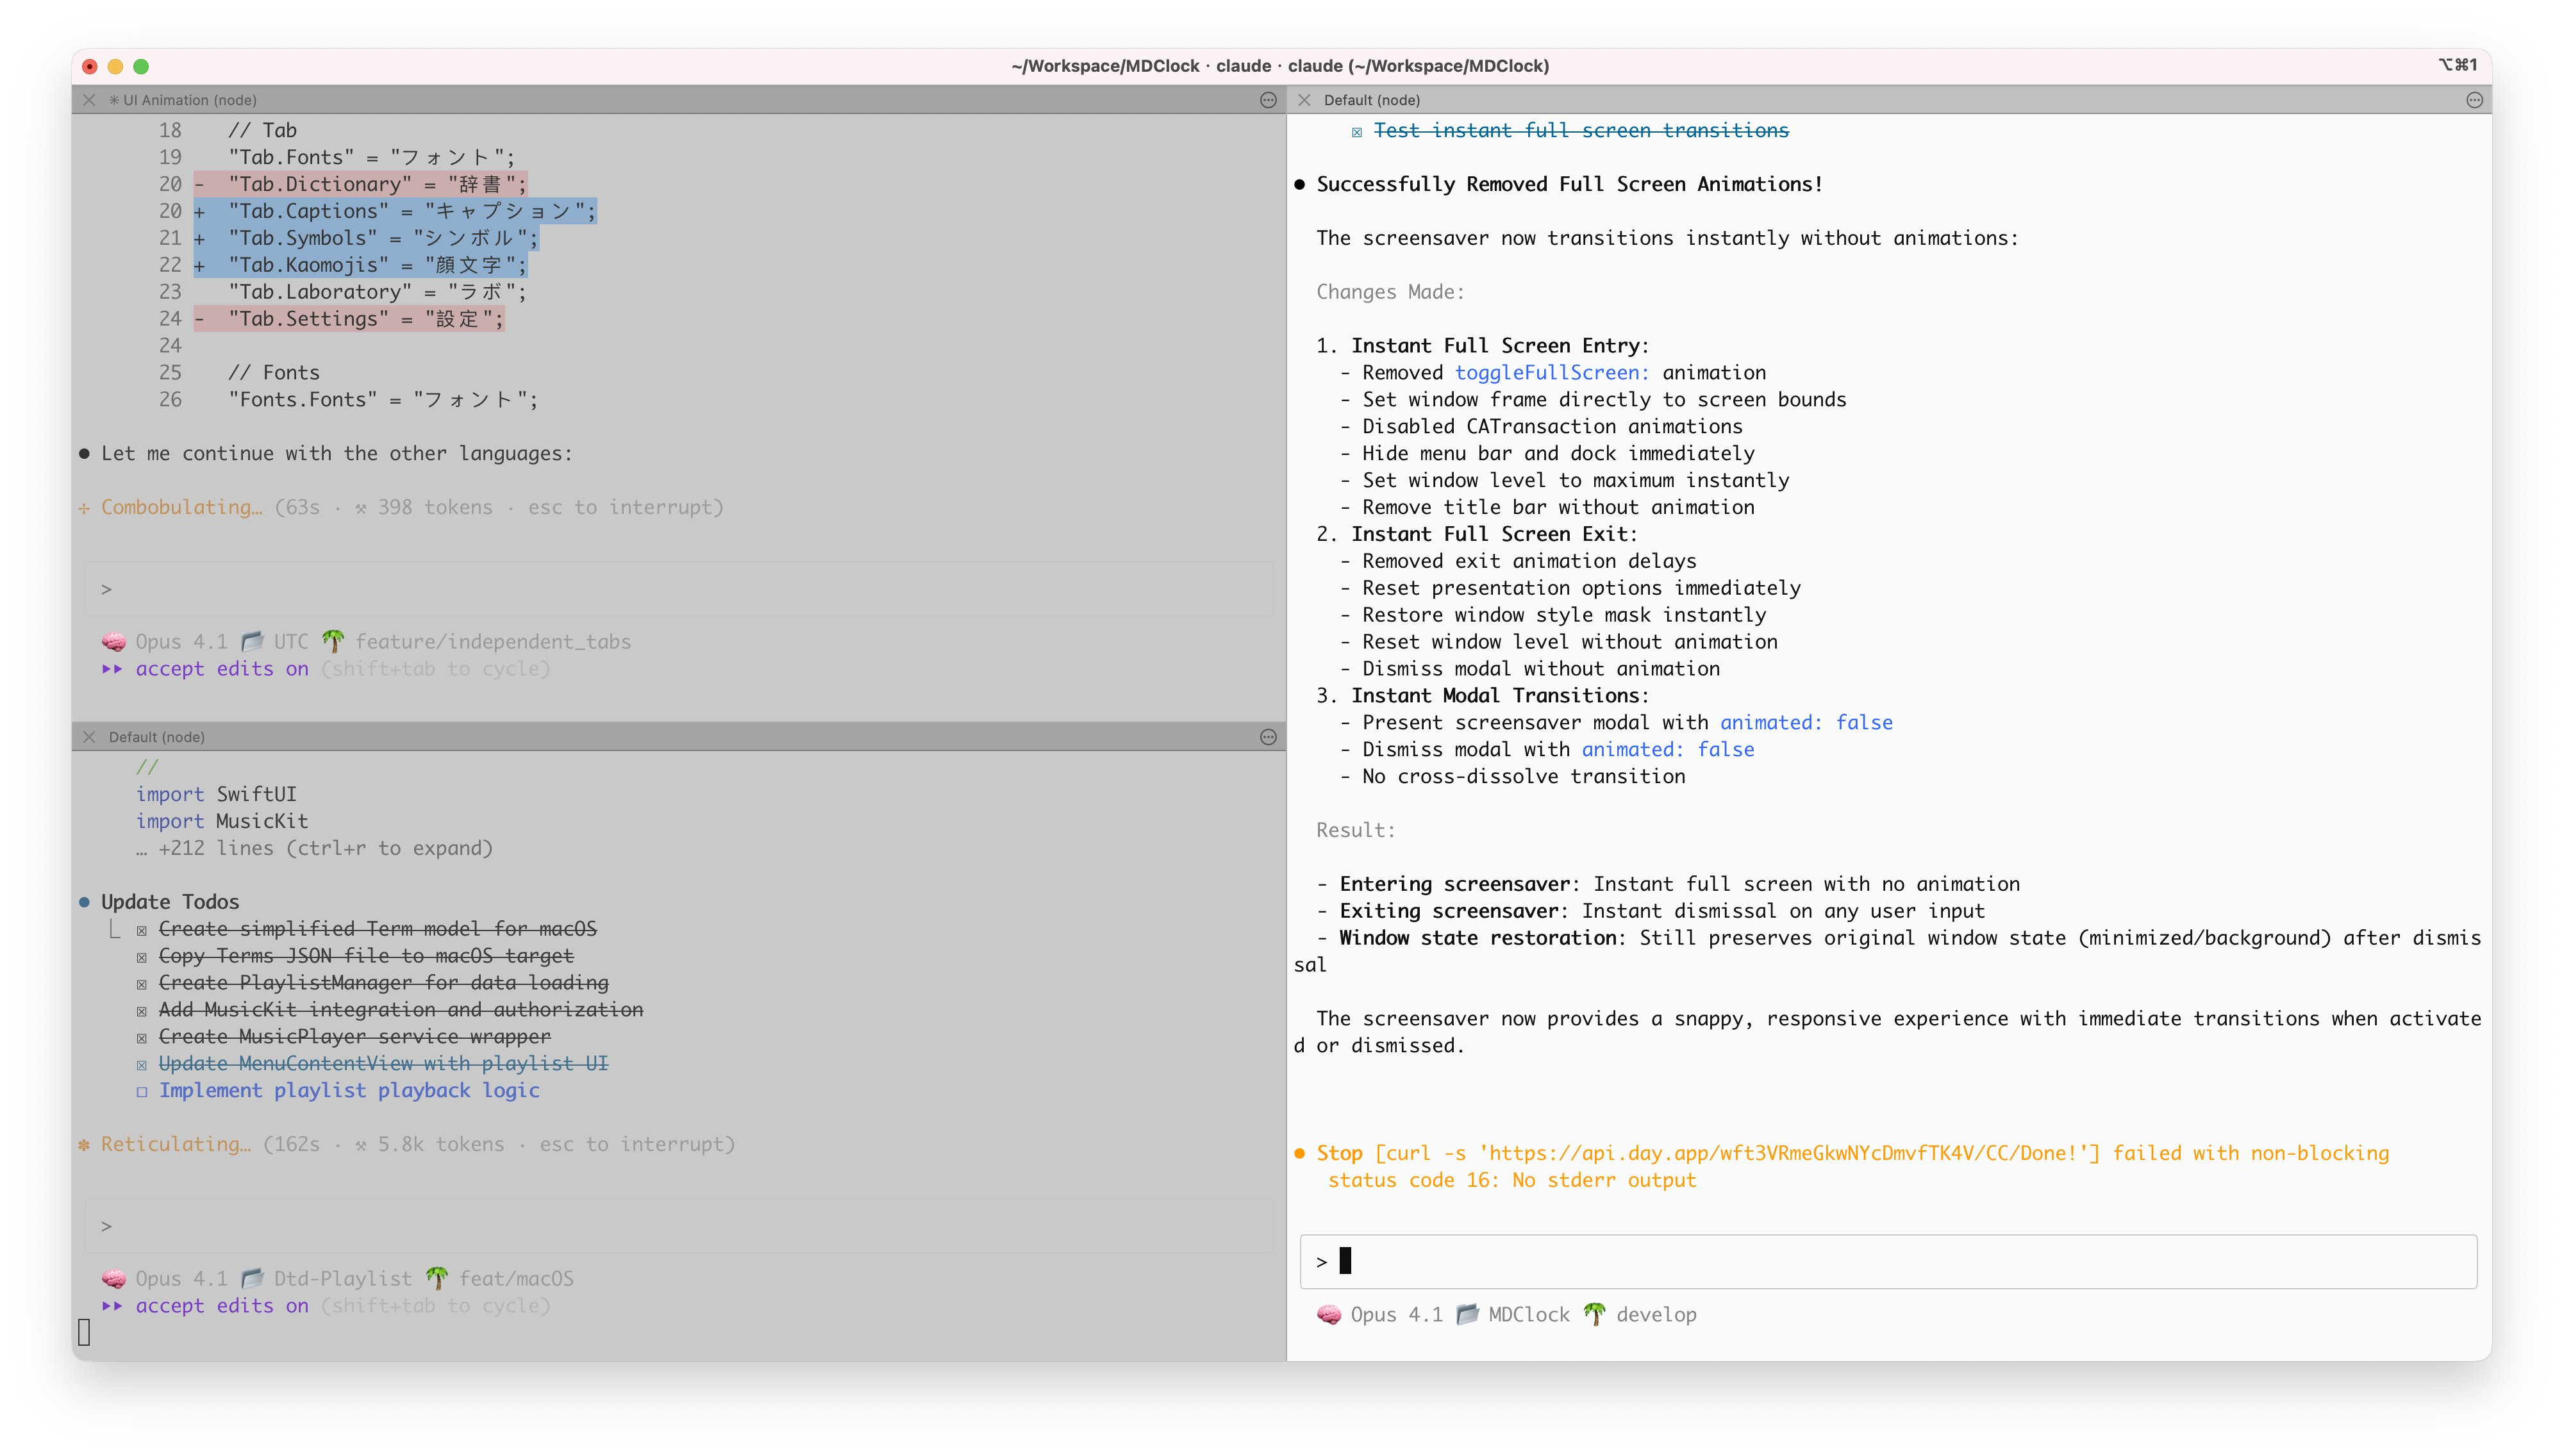Open options menu of right Default pane
The width and height of the screenshot is (2564, 1456).
click(x=2474, y=100)
